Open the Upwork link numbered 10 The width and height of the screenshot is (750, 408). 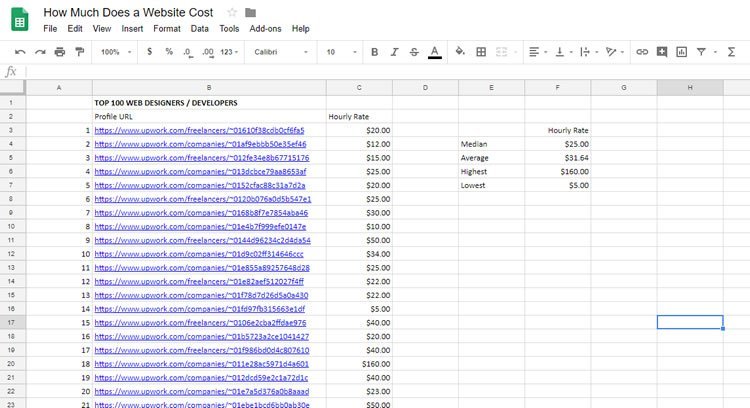pos(199,254)
